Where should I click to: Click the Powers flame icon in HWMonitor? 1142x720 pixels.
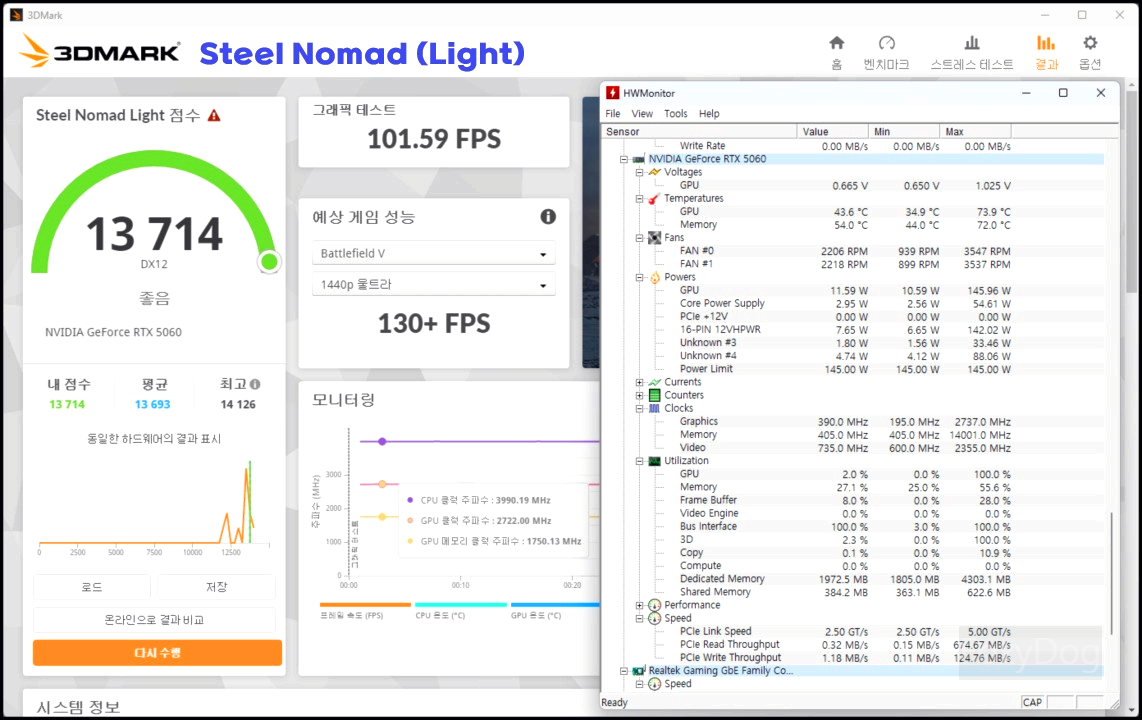[654, 277]
